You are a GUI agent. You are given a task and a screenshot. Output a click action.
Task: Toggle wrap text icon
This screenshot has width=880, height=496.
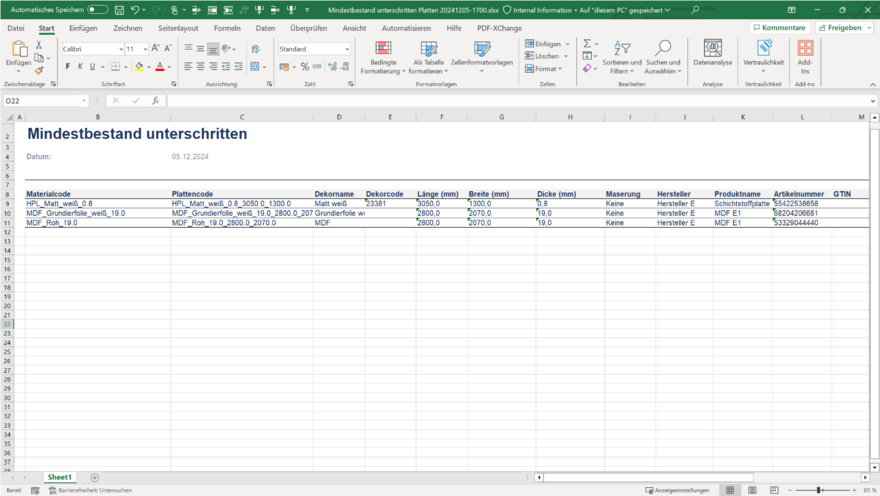tap(255, 49)
